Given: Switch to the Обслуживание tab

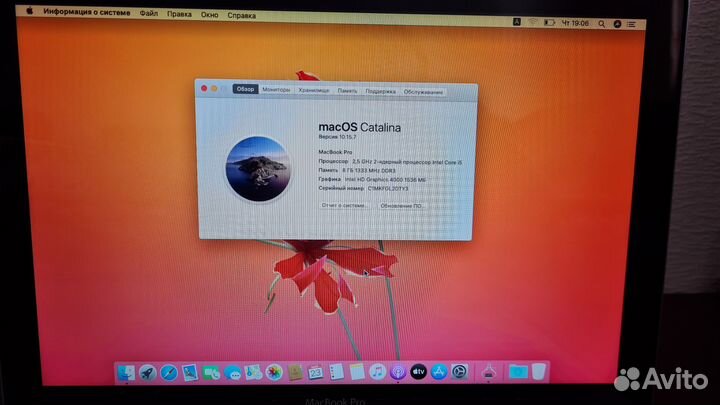Looking at the screenshot, I should click(x=423, y=92).
